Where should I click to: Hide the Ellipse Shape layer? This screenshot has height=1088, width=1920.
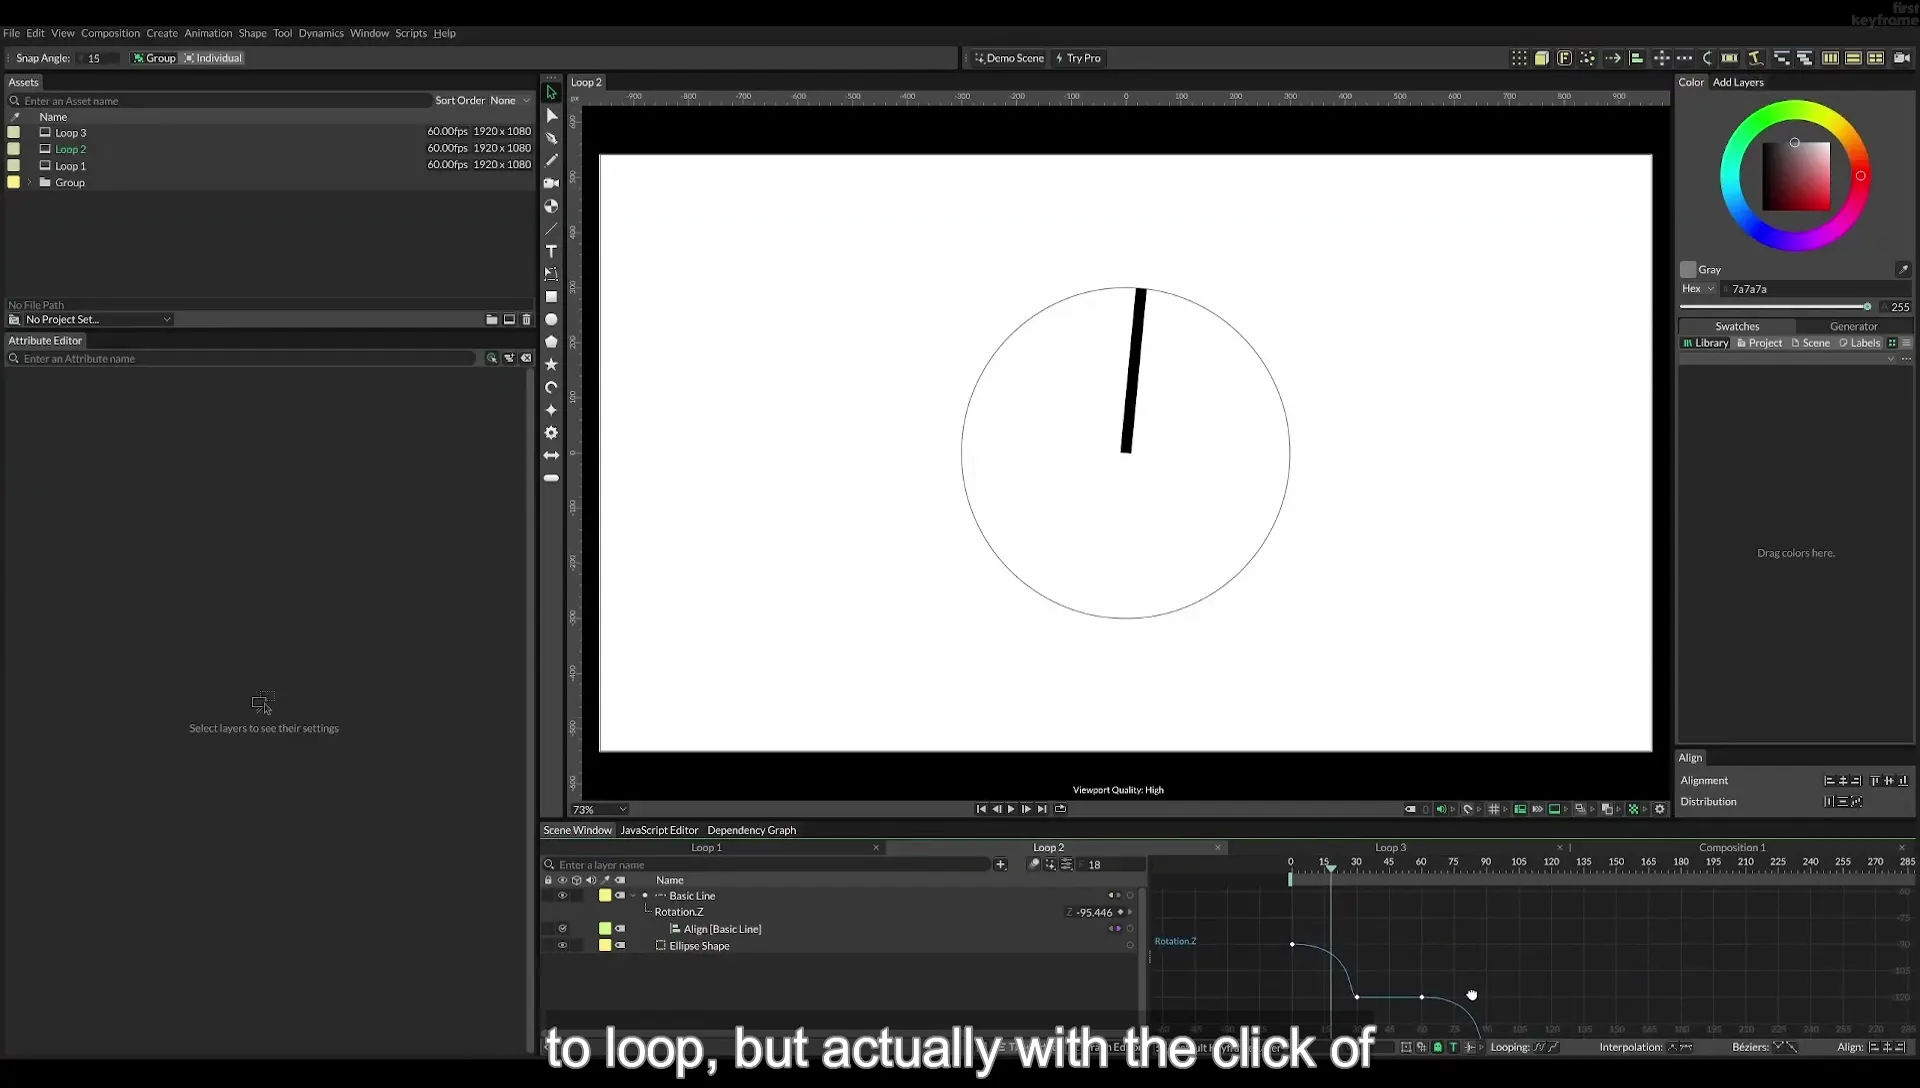(562, 946)
